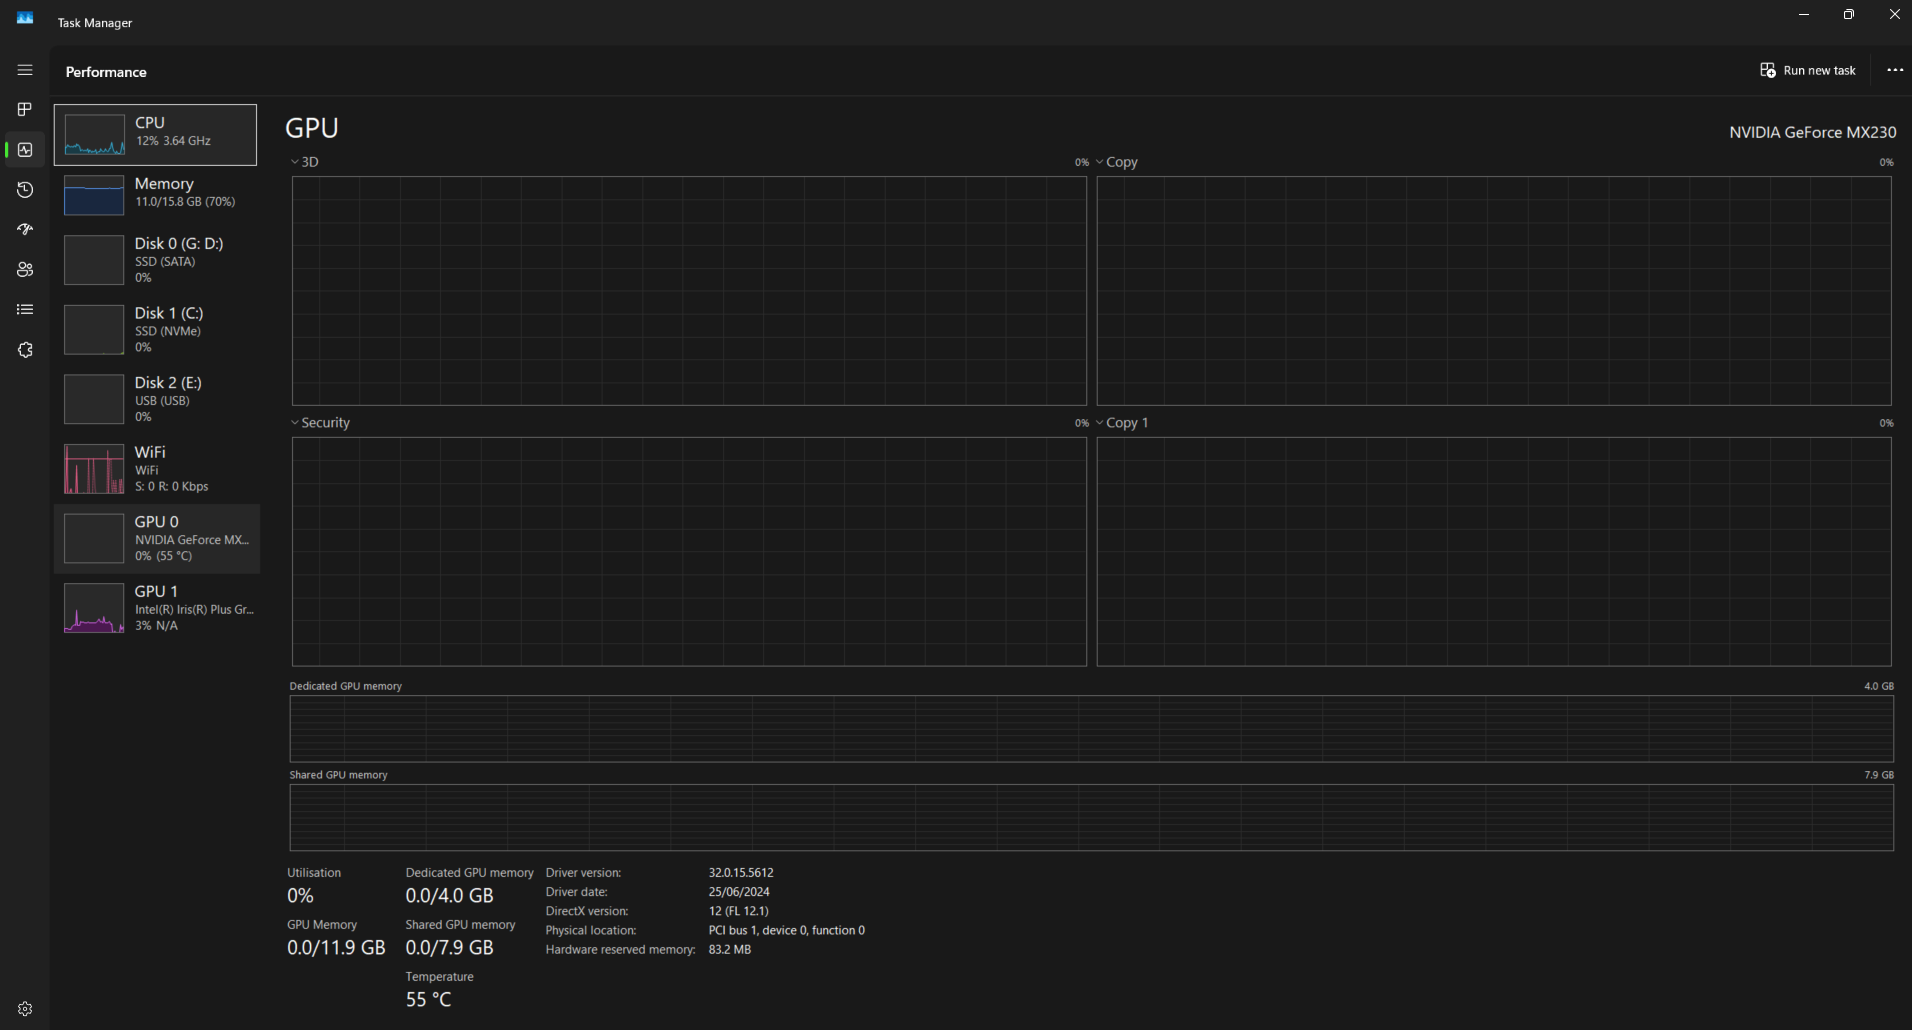Open App history from the sidebar

tap(25, 190)
